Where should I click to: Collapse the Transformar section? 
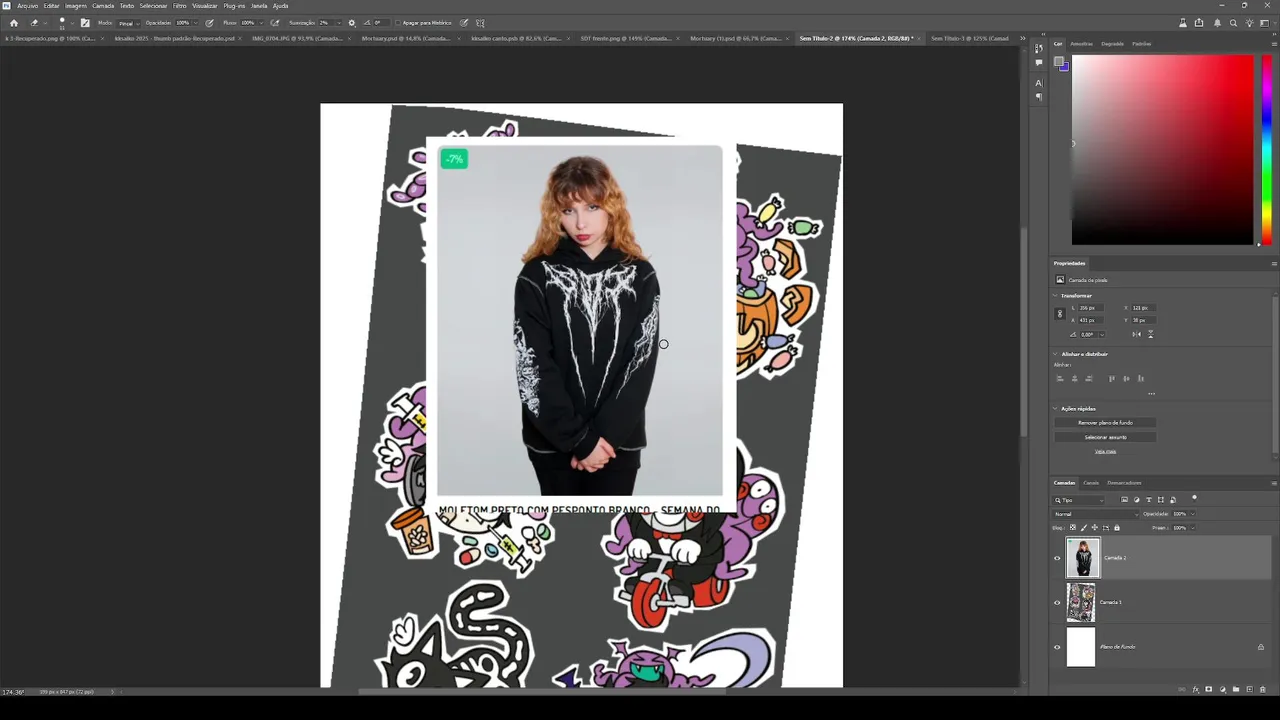pos(1055,296)
